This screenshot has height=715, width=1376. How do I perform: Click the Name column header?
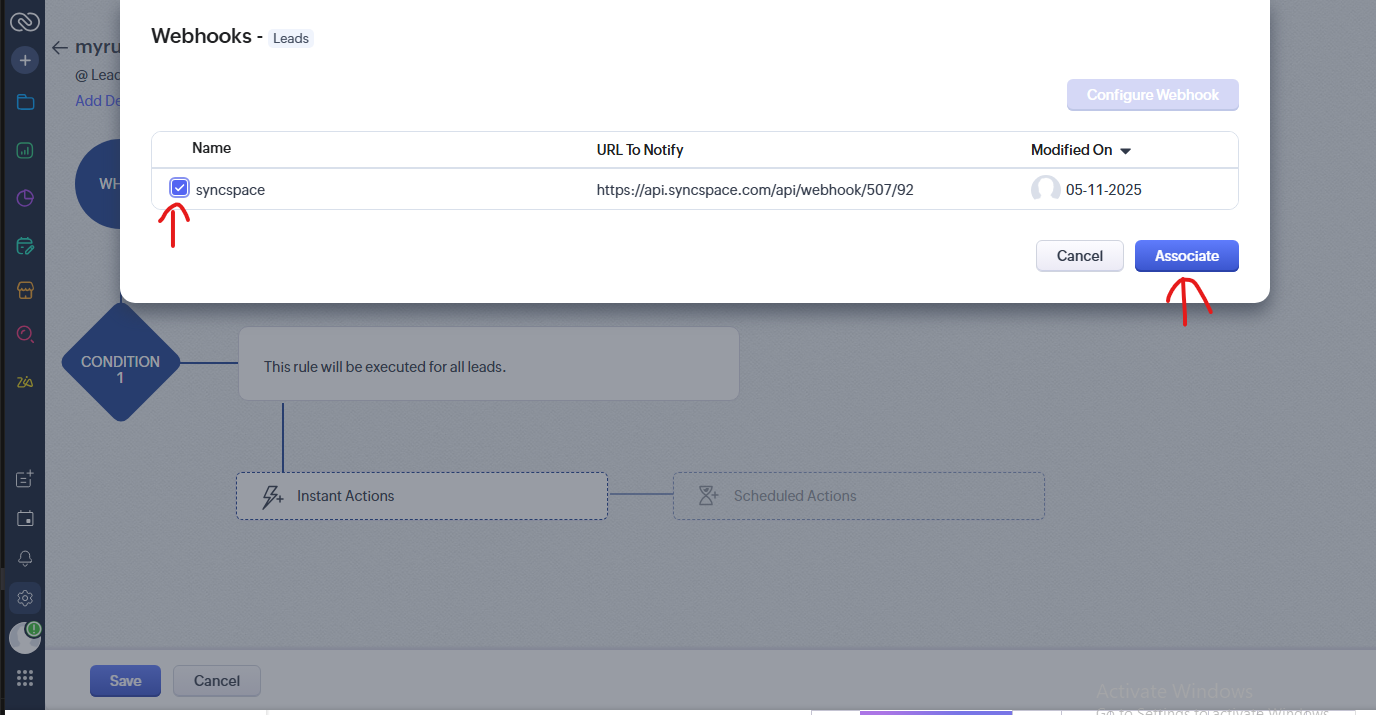coord(211,148)
